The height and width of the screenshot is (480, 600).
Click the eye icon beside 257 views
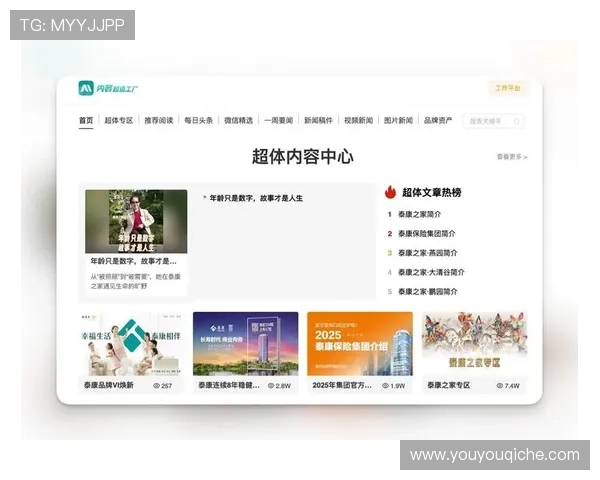[156, 386]
